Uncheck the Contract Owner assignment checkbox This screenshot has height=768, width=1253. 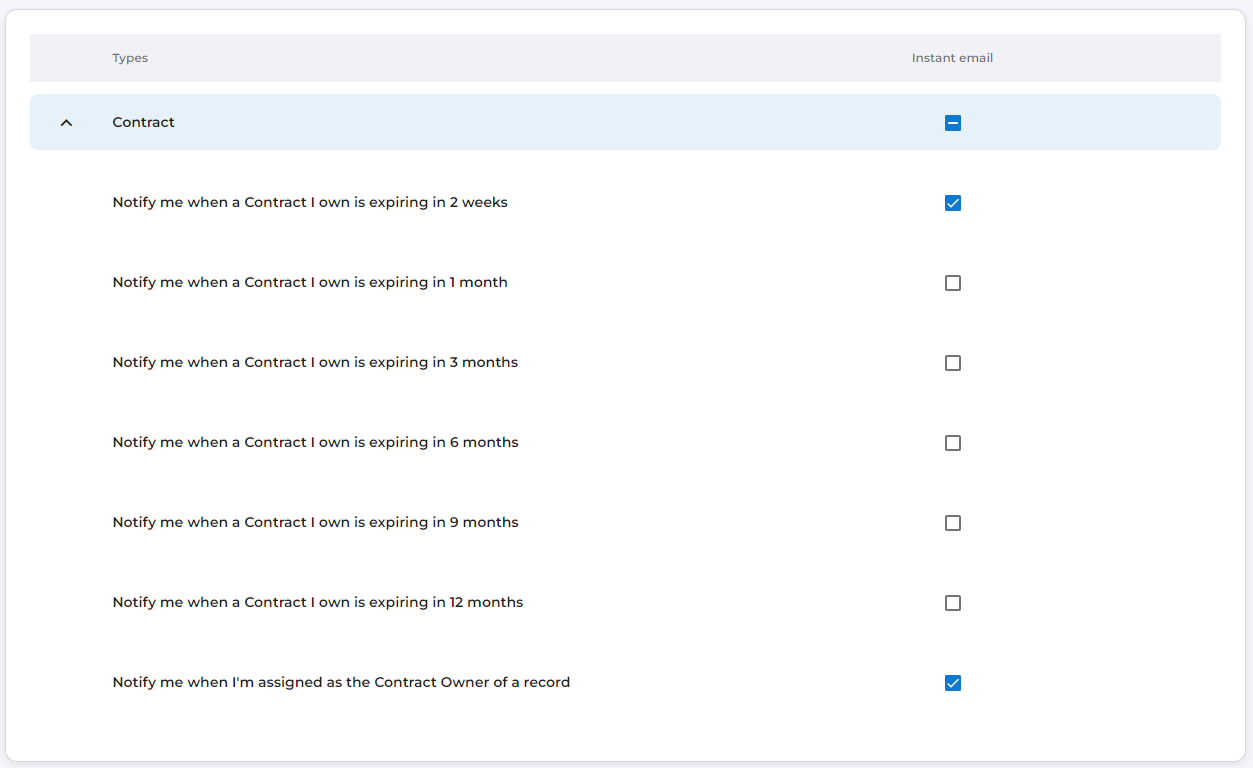pos(953,683)
